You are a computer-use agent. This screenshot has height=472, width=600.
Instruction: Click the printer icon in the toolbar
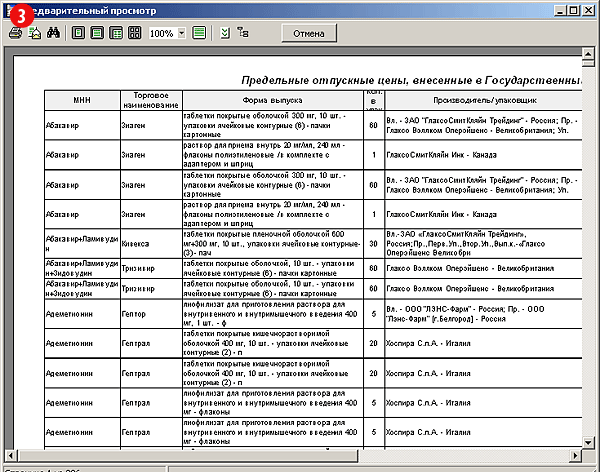tap(15, 33)
